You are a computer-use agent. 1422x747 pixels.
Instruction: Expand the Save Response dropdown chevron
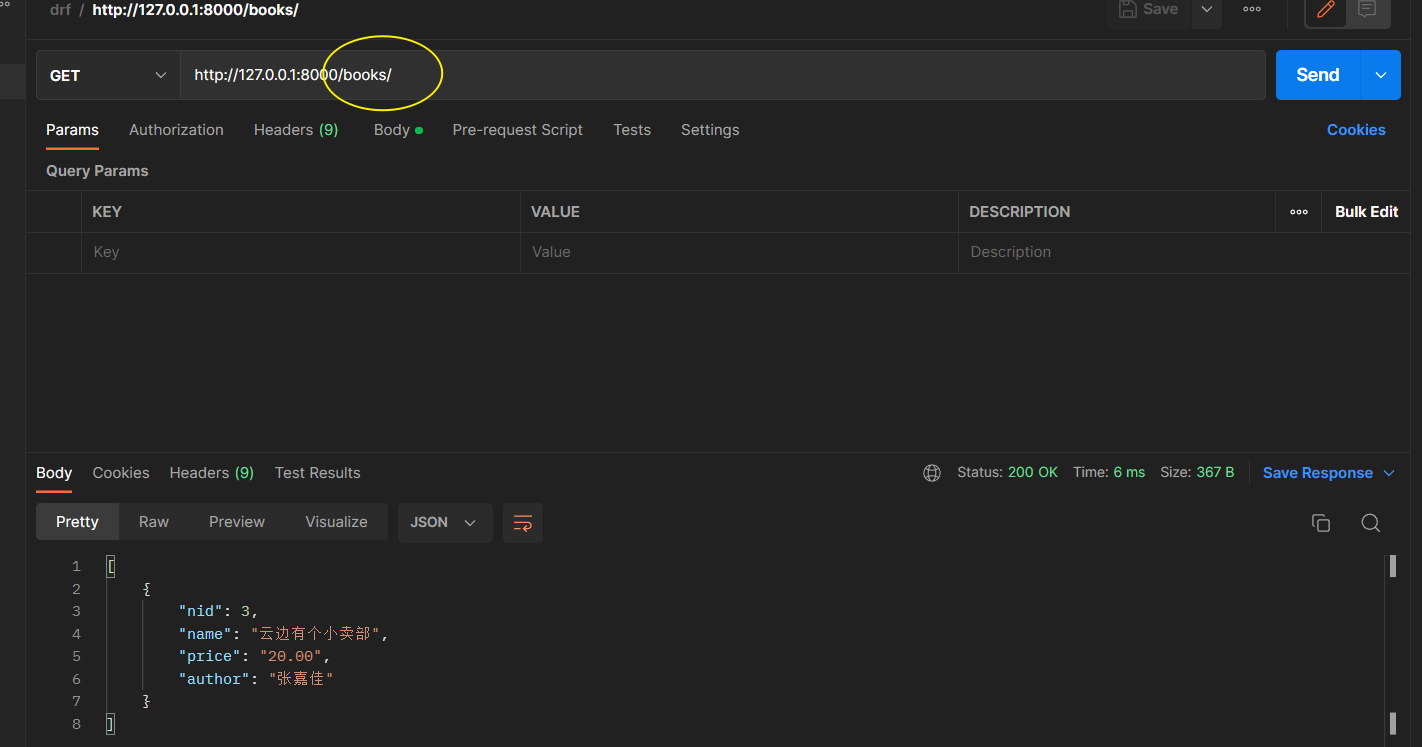coord(1389,473)
